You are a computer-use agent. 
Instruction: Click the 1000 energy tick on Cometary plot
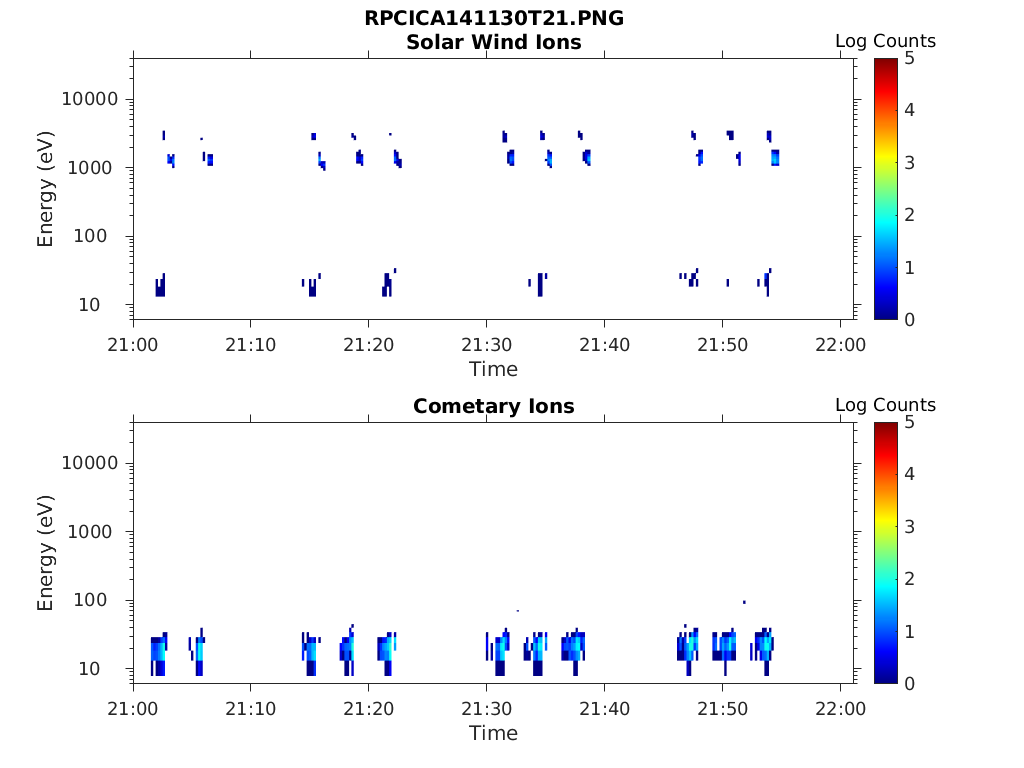pos(90,532)
